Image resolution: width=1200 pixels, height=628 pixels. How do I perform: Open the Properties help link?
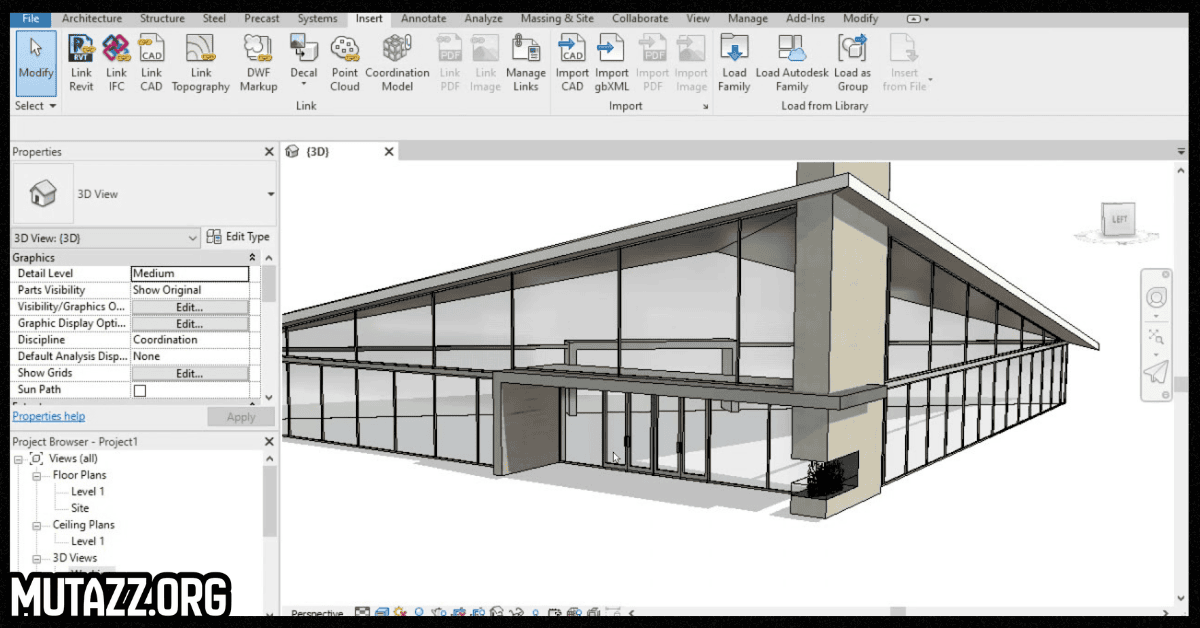(x=48, y=416)
